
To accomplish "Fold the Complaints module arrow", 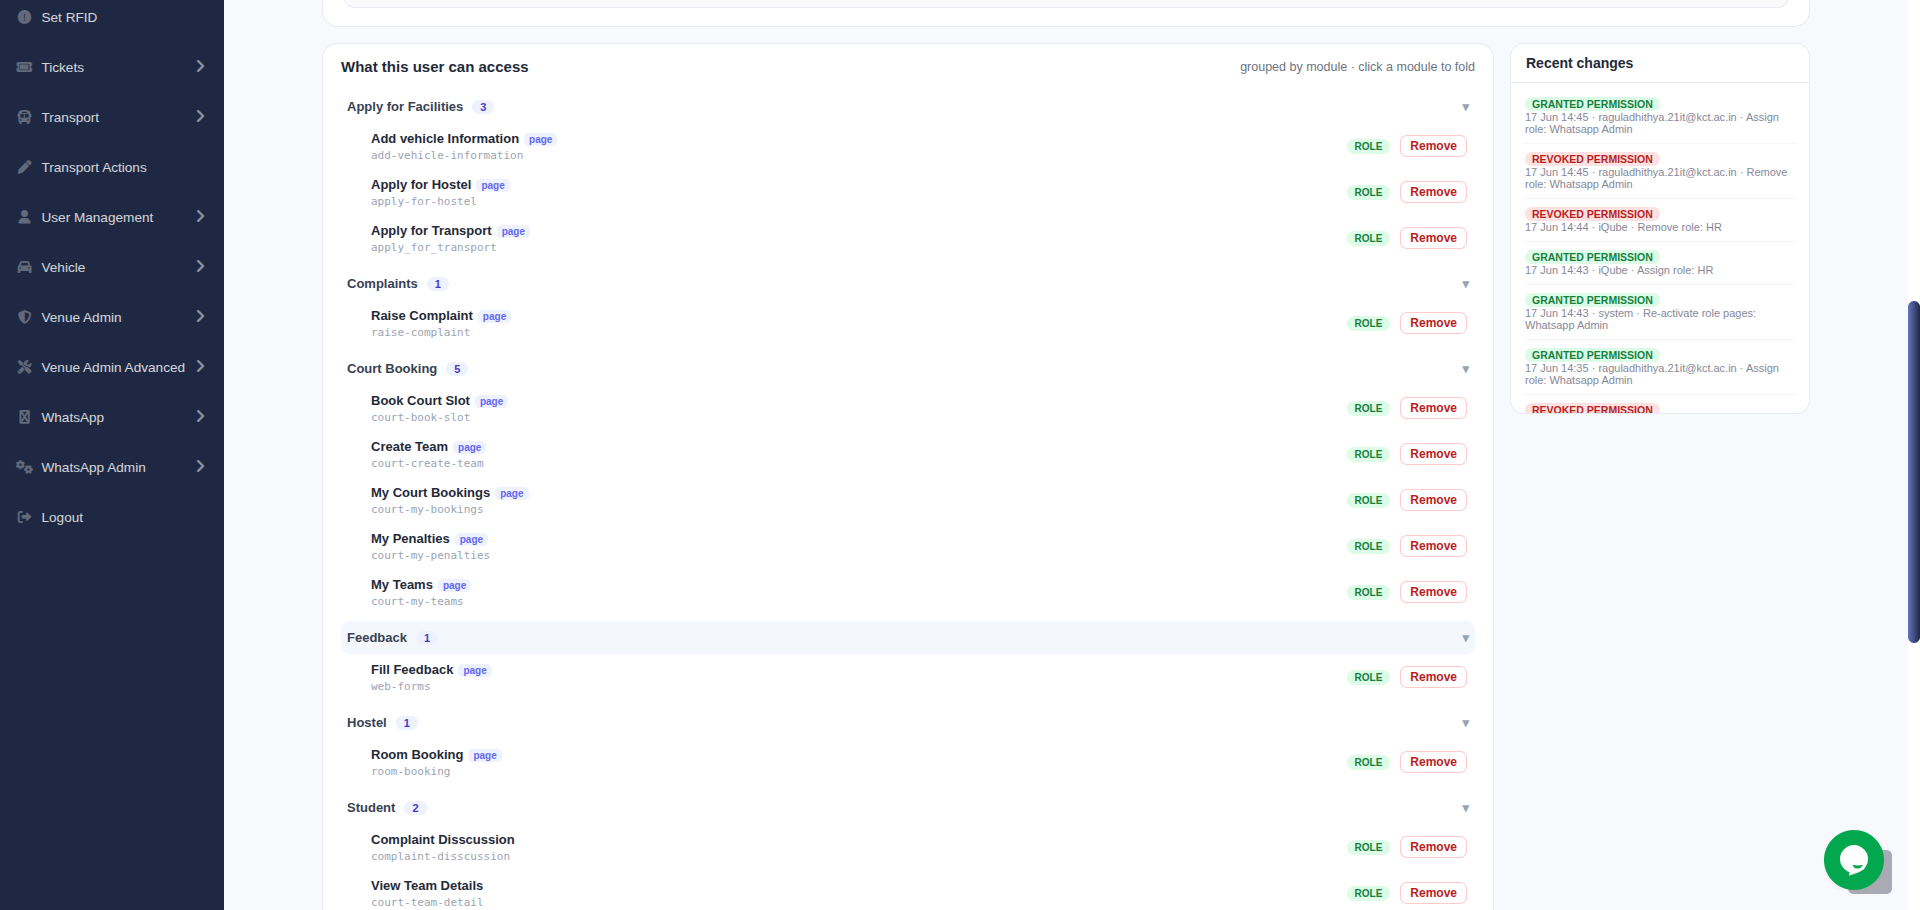I will pyautogui.click(x=1465, y=284).
